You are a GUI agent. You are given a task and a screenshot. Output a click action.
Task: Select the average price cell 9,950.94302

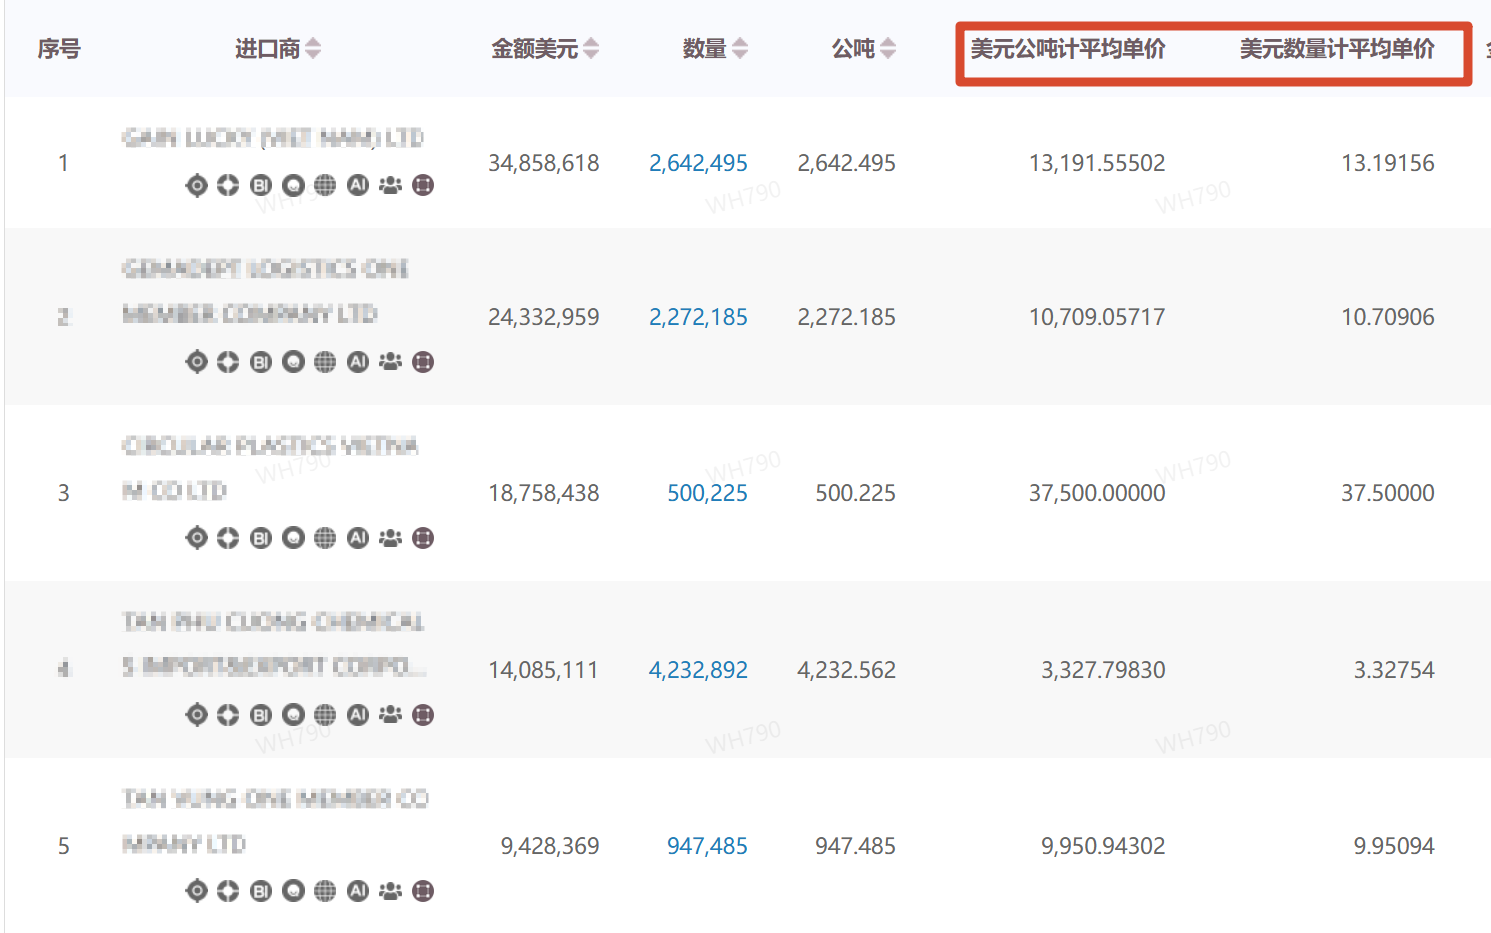(x=1103, y=846)
